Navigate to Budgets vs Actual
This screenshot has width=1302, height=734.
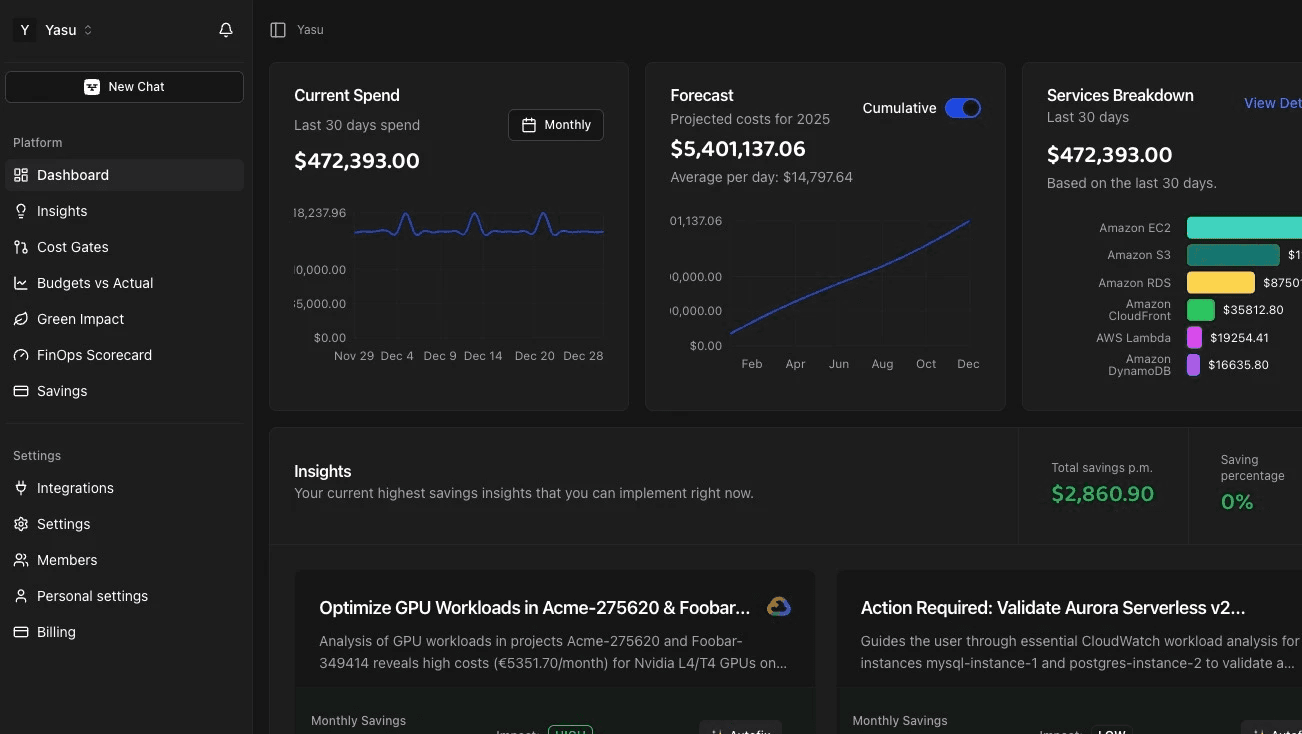point(125,283)
